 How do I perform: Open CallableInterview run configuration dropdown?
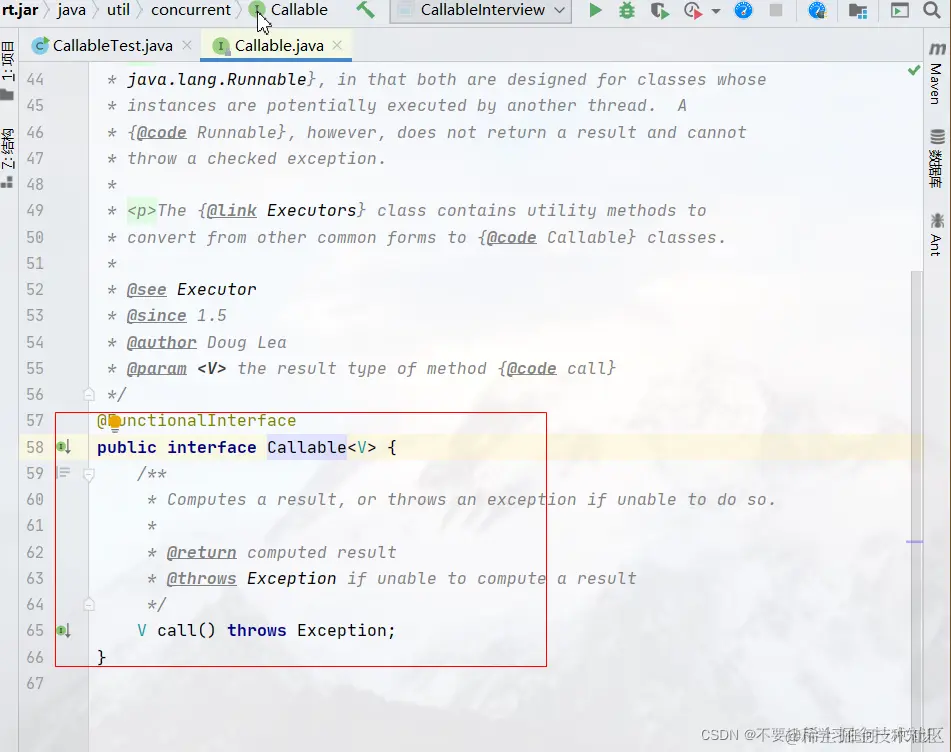pos(480,10)
